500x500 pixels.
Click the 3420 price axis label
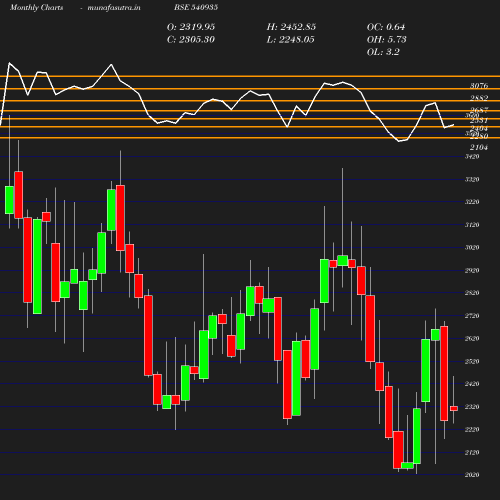472,157
